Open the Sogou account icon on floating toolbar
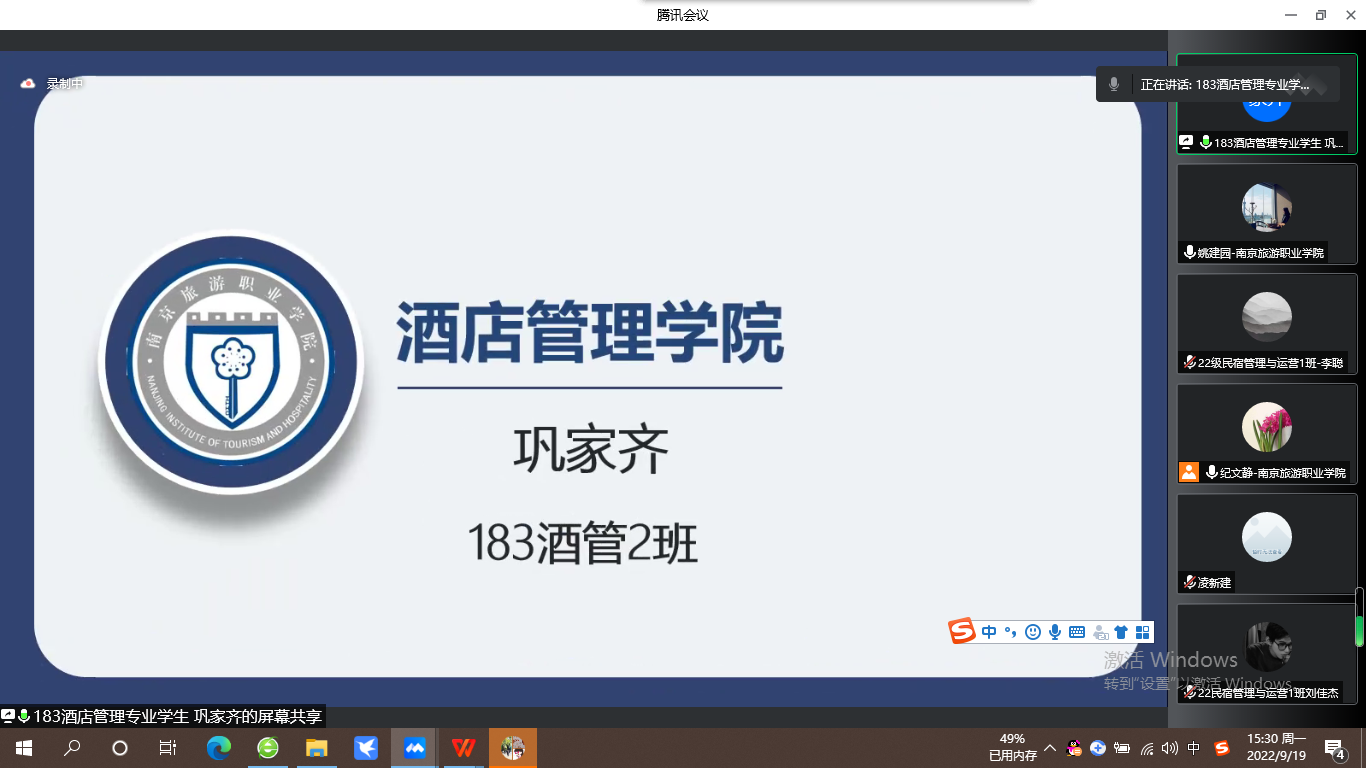This screenshot has width=1366, height=768. point(1100,632)
